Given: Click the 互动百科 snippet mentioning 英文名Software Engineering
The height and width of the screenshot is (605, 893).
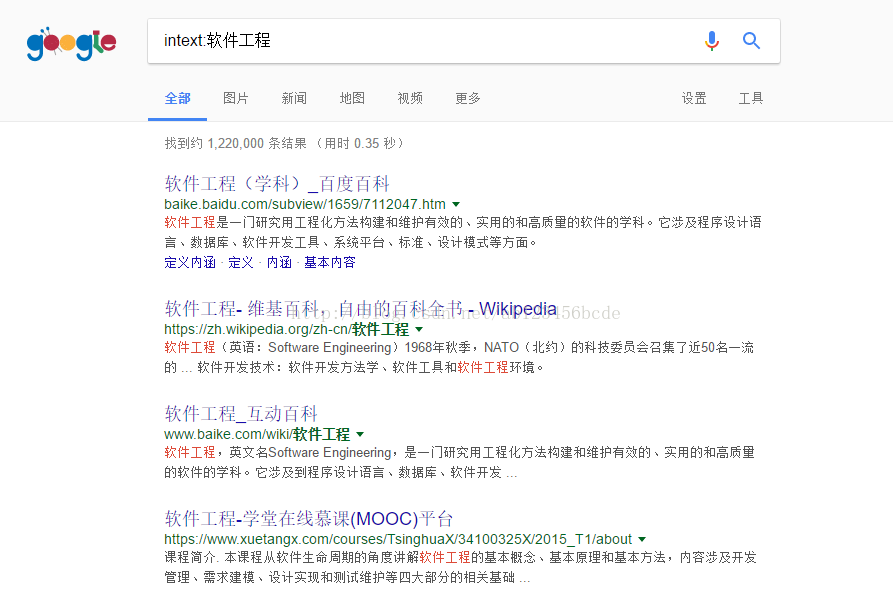Looking at the screenshot, I should tap(459, 463).
